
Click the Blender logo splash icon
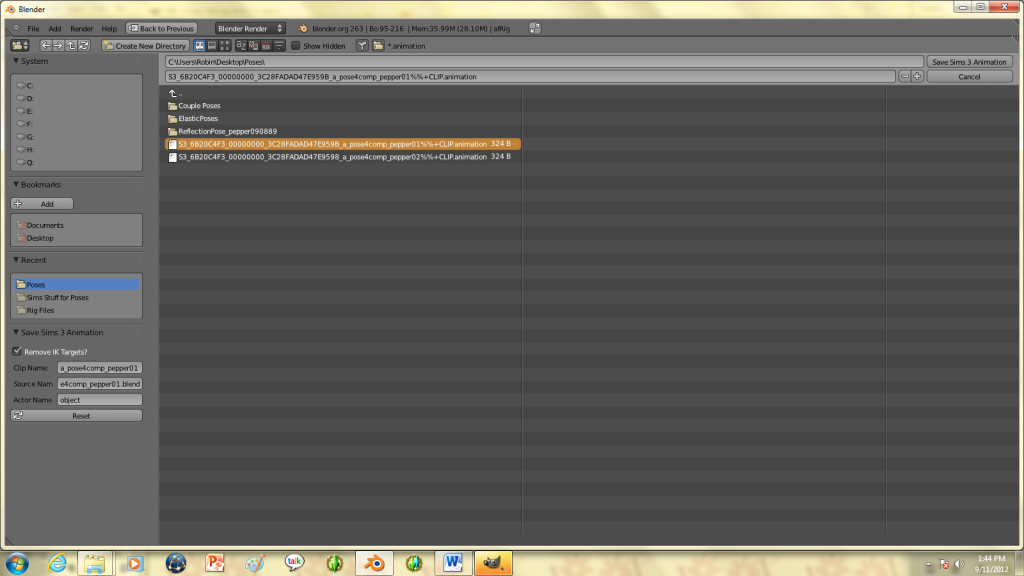coord(303,29)
